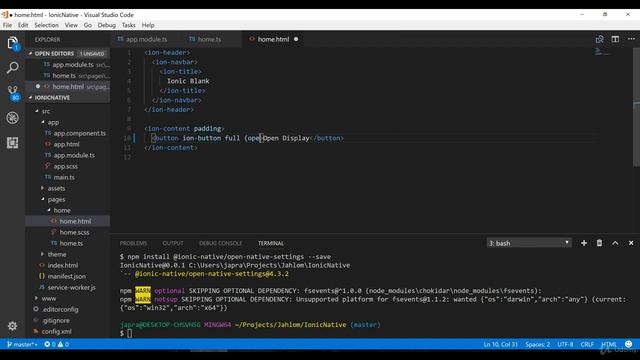Image resolution: width=640 pixels, height=360 pixels.
Task: Open the Selection menu
Action: point(47,25)
